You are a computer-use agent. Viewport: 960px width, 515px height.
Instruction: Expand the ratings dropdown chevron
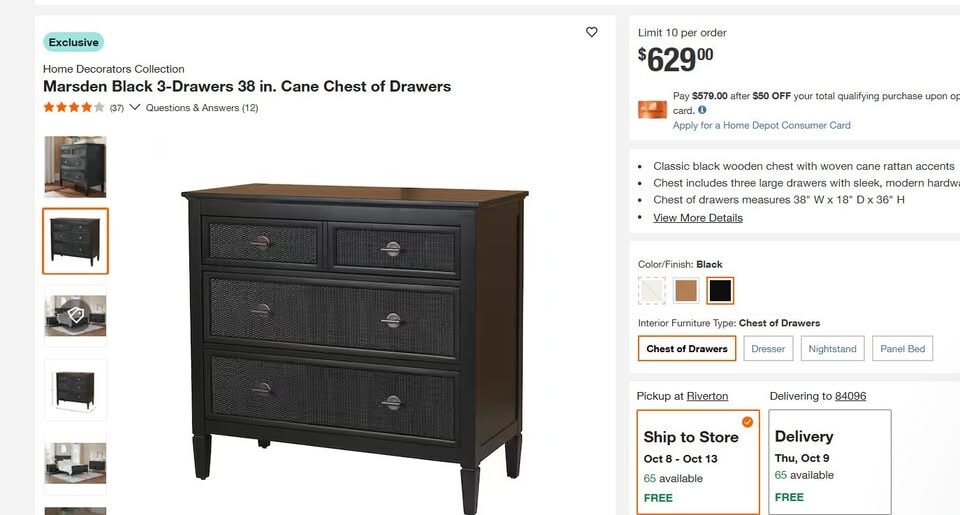(x=135, y=108)
